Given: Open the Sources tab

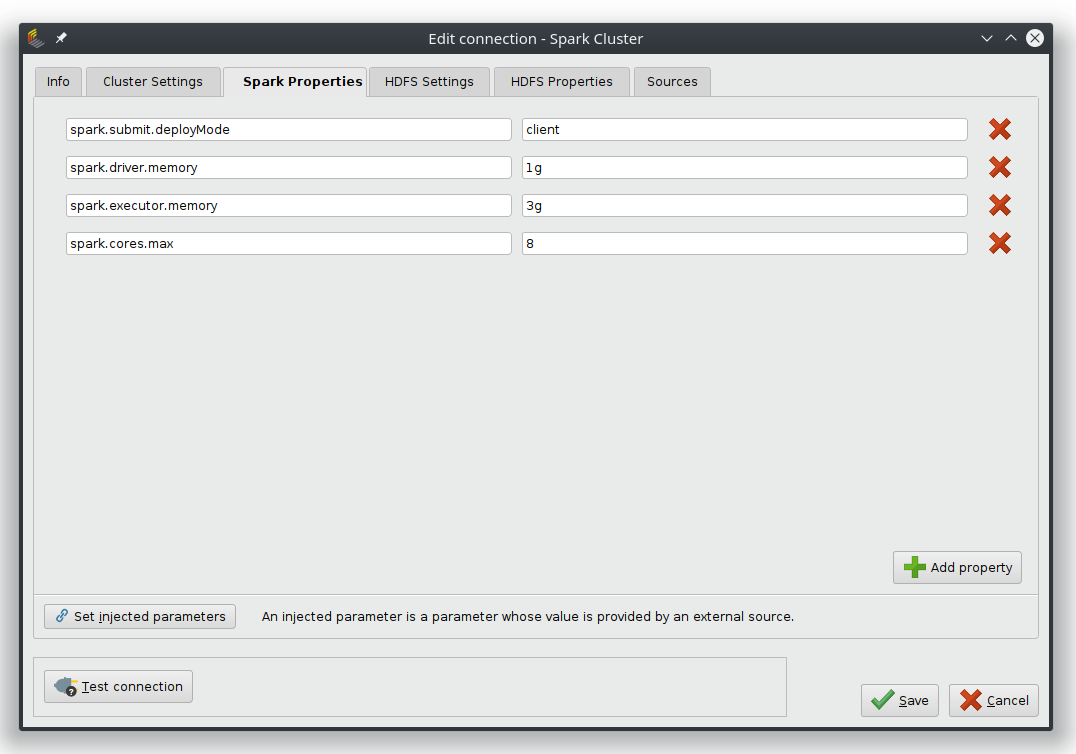Looking at the screenshot, I should [672, 82].
